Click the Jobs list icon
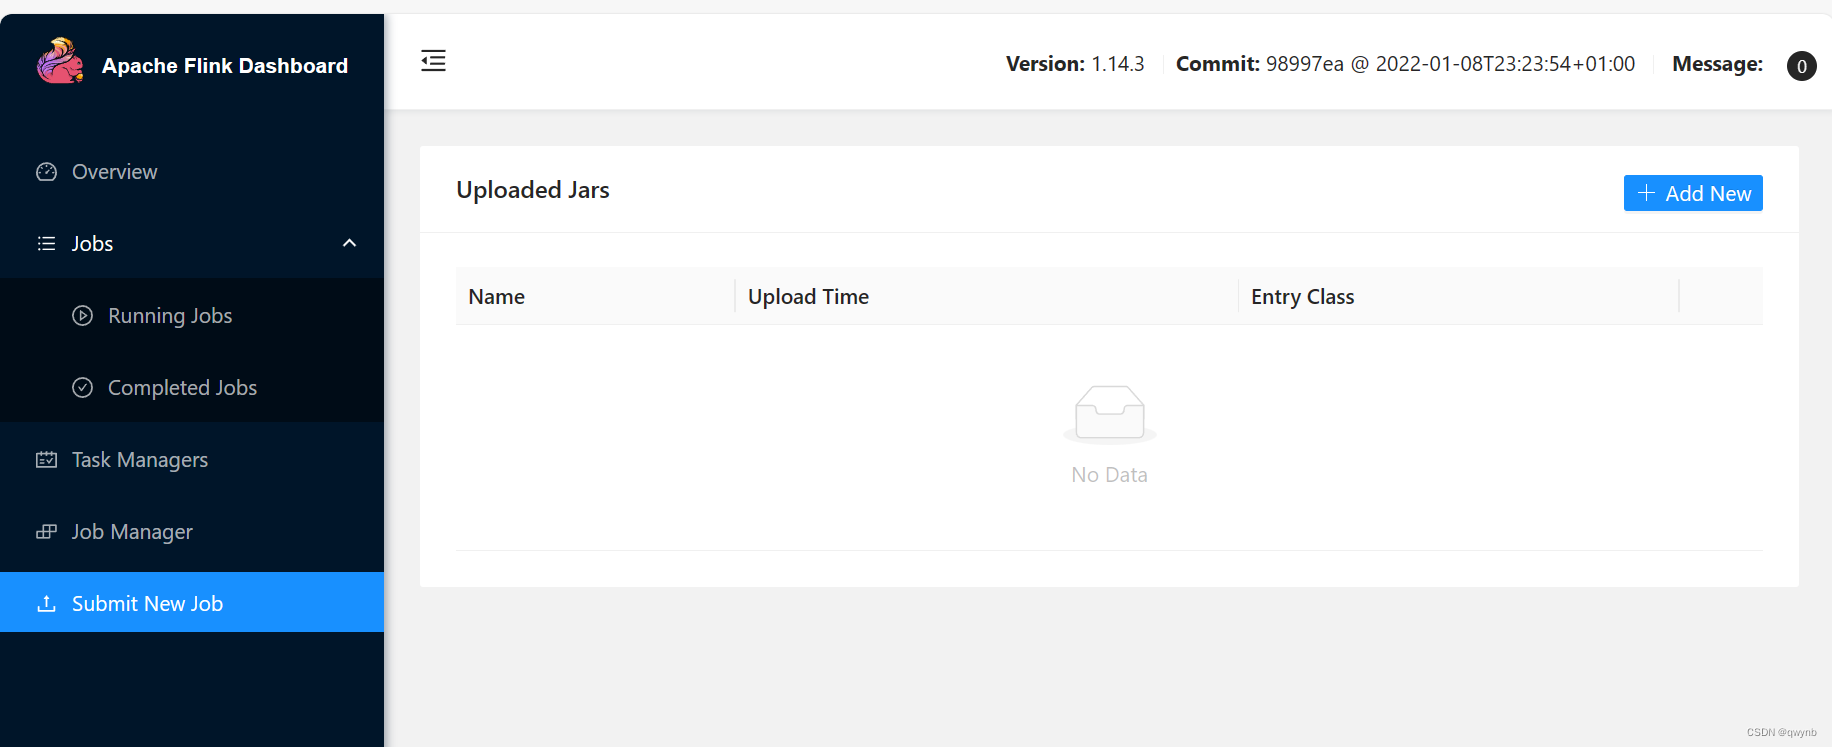 46,244
